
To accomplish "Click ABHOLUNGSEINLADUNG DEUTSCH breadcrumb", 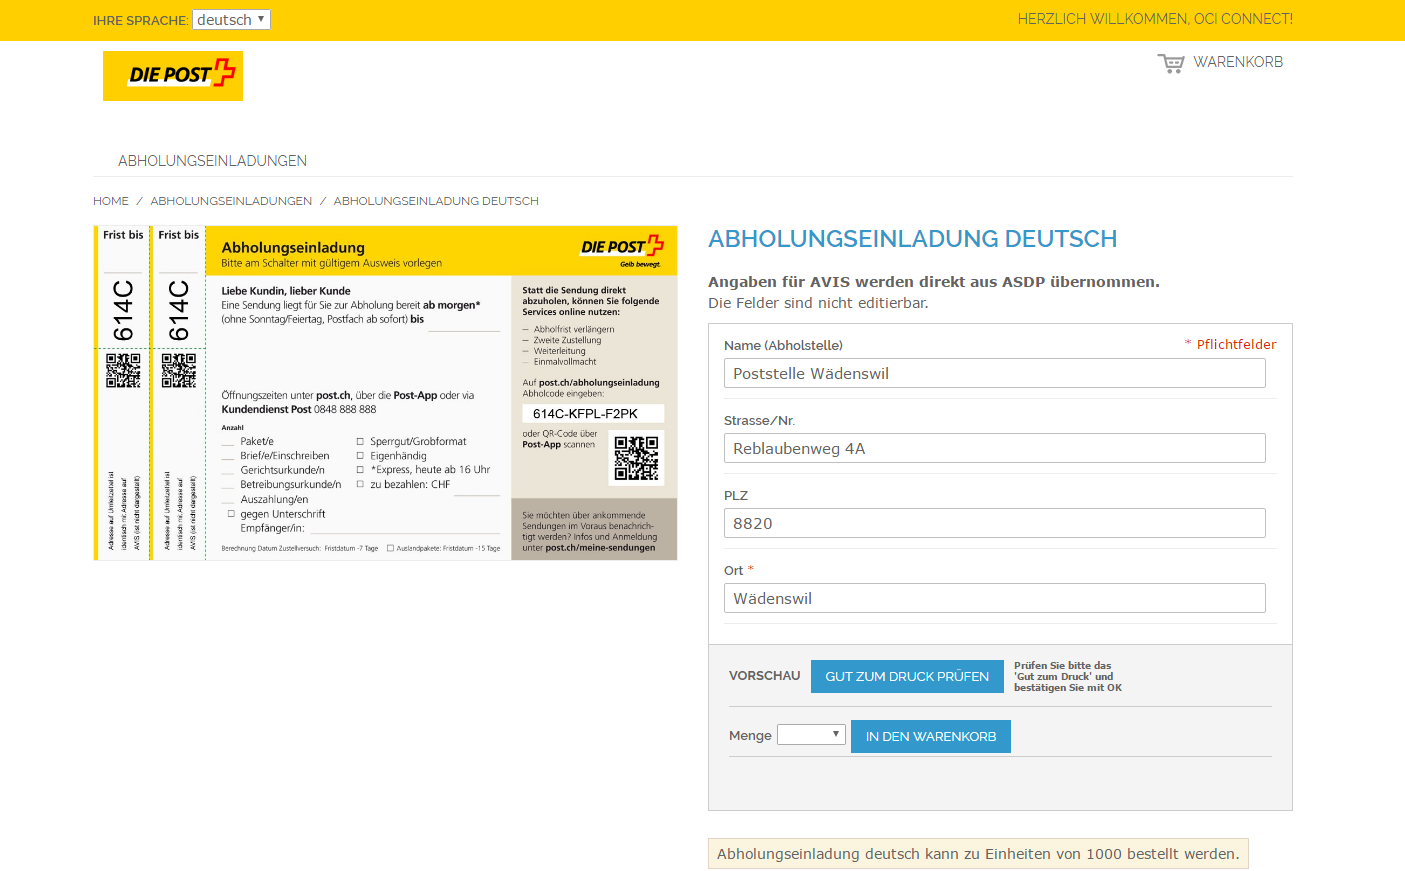I will pyautogui.click(x=436, y=201).
